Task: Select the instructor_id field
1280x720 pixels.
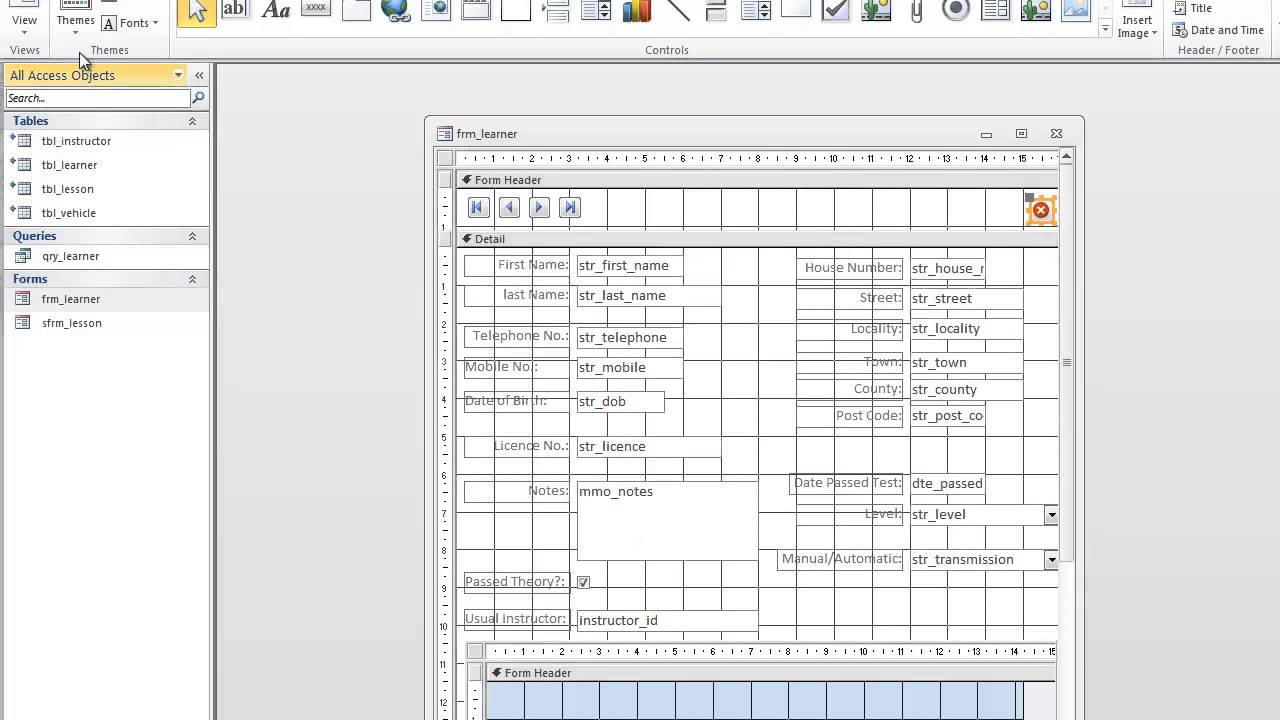Action: [667, 620]
